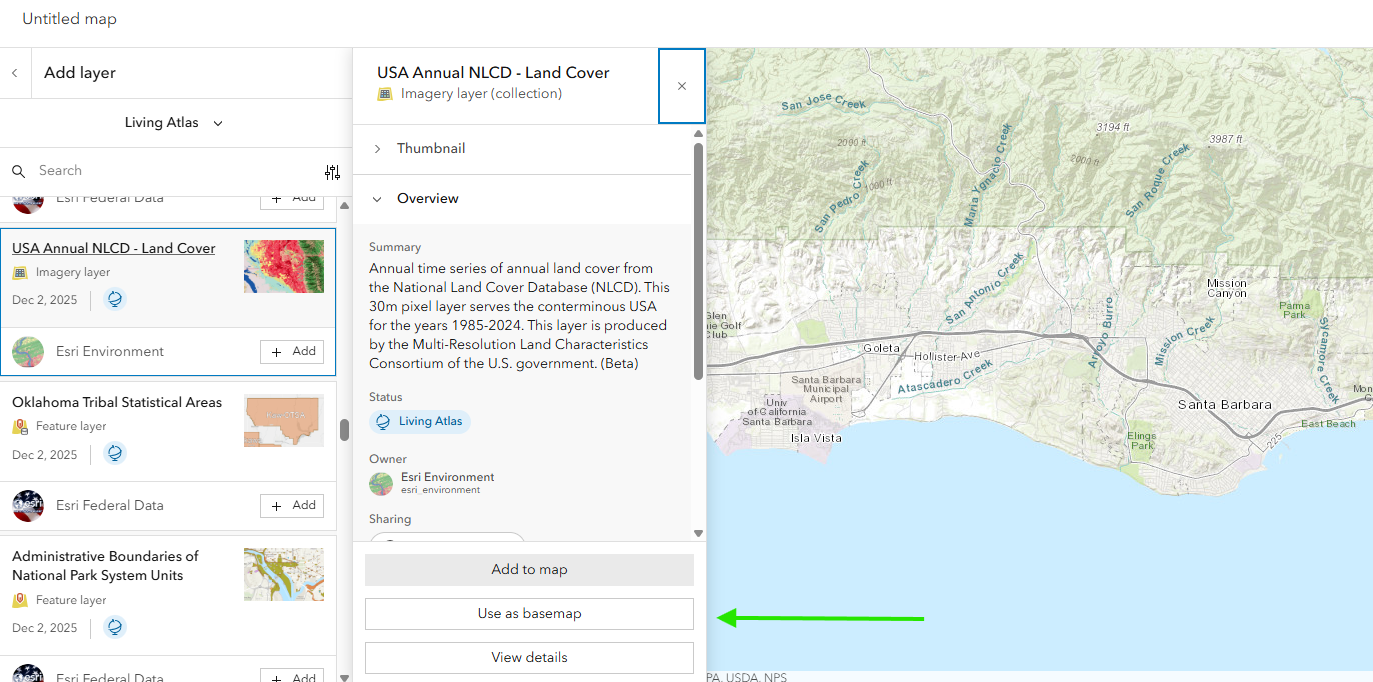The image size is (1373, 682).
Task: Close the USA Annual NLCD details panel
Action: coord(682,86)
